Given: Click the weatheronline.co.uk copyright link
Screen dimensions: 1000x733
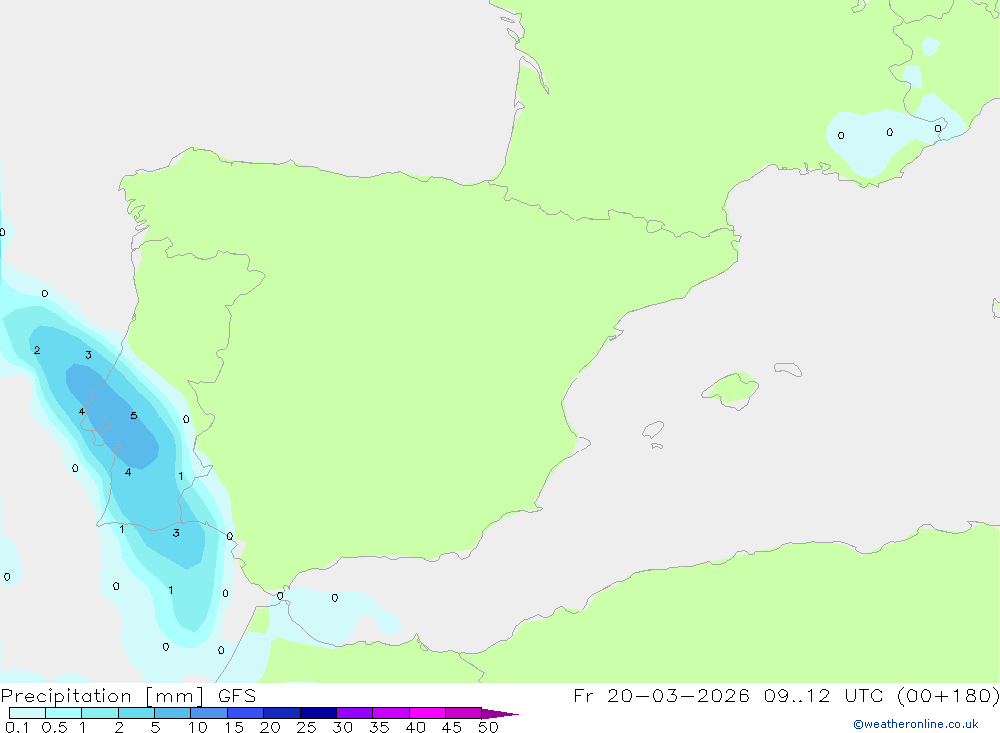Looking at the screenshot, I should coord(915,724).
